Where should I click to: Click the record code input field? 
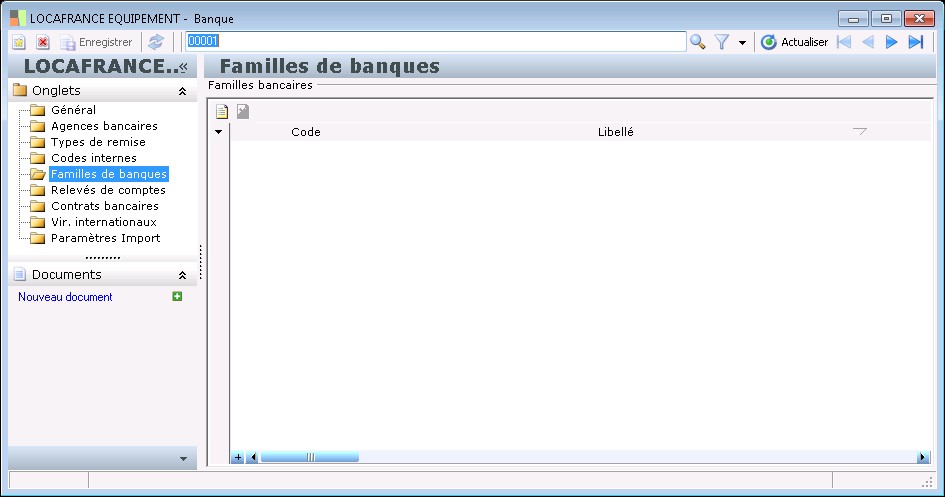tap(436, 41)
